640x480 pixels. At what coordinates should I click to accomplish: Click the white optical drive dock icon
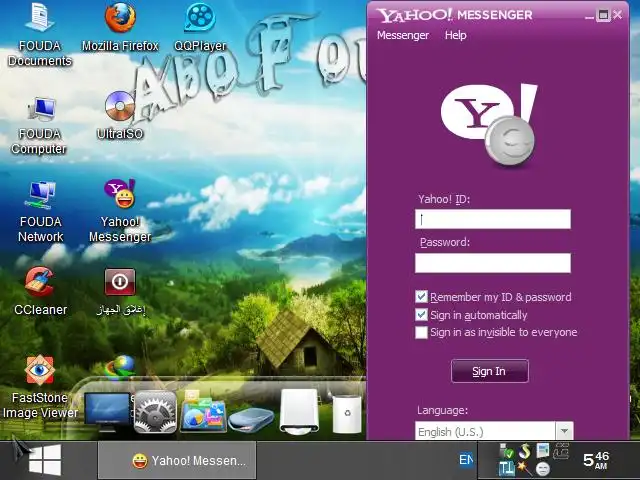(x=299, y=411)
